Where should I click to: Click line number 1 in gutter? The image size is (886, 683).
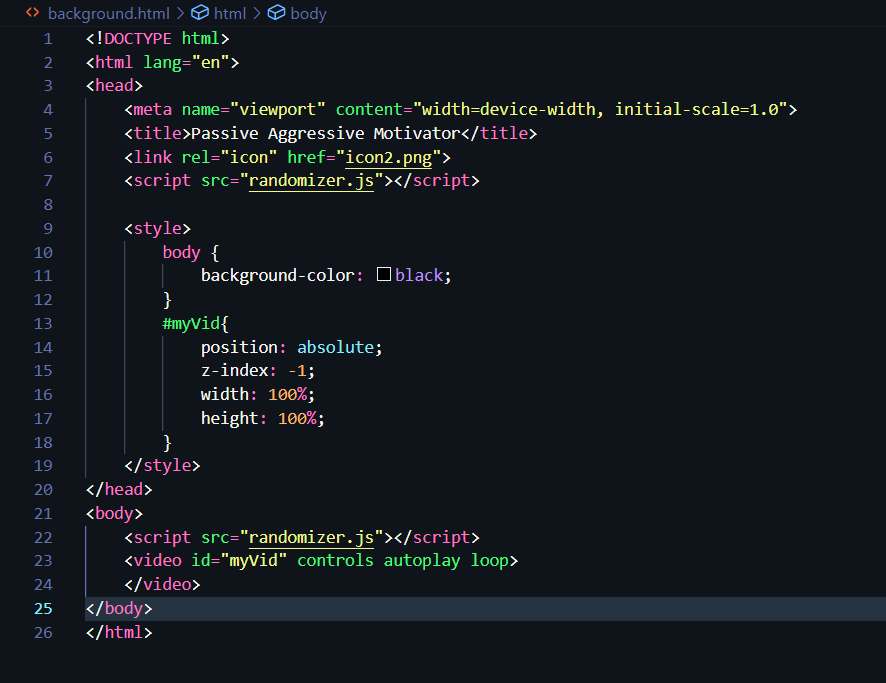click(x=48, y=39)
